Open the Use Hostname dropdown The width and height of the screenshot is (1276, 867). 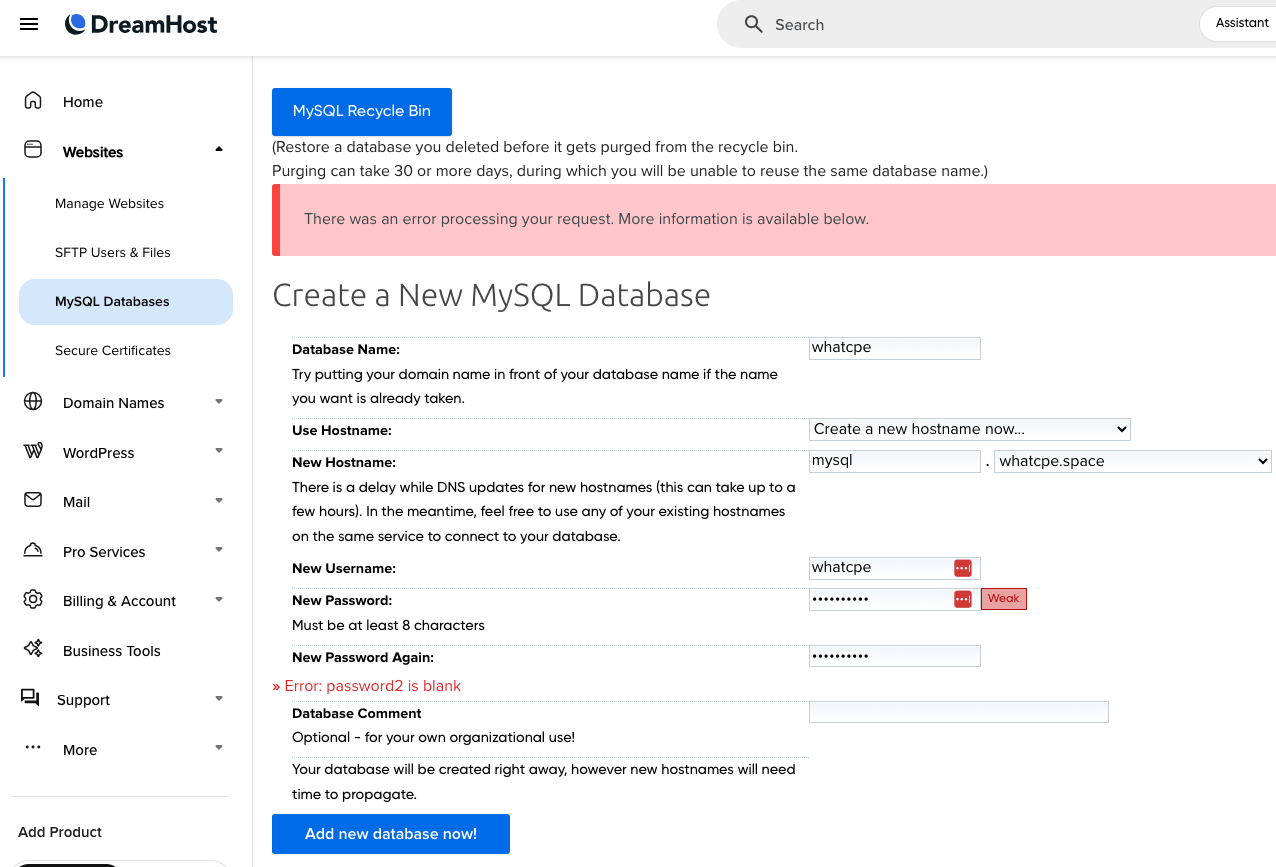point(969,429)
